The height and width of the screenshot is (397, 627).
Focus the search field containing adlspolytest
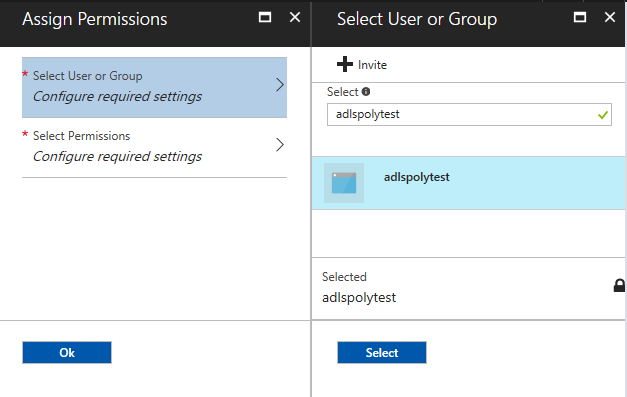point(469,114)
